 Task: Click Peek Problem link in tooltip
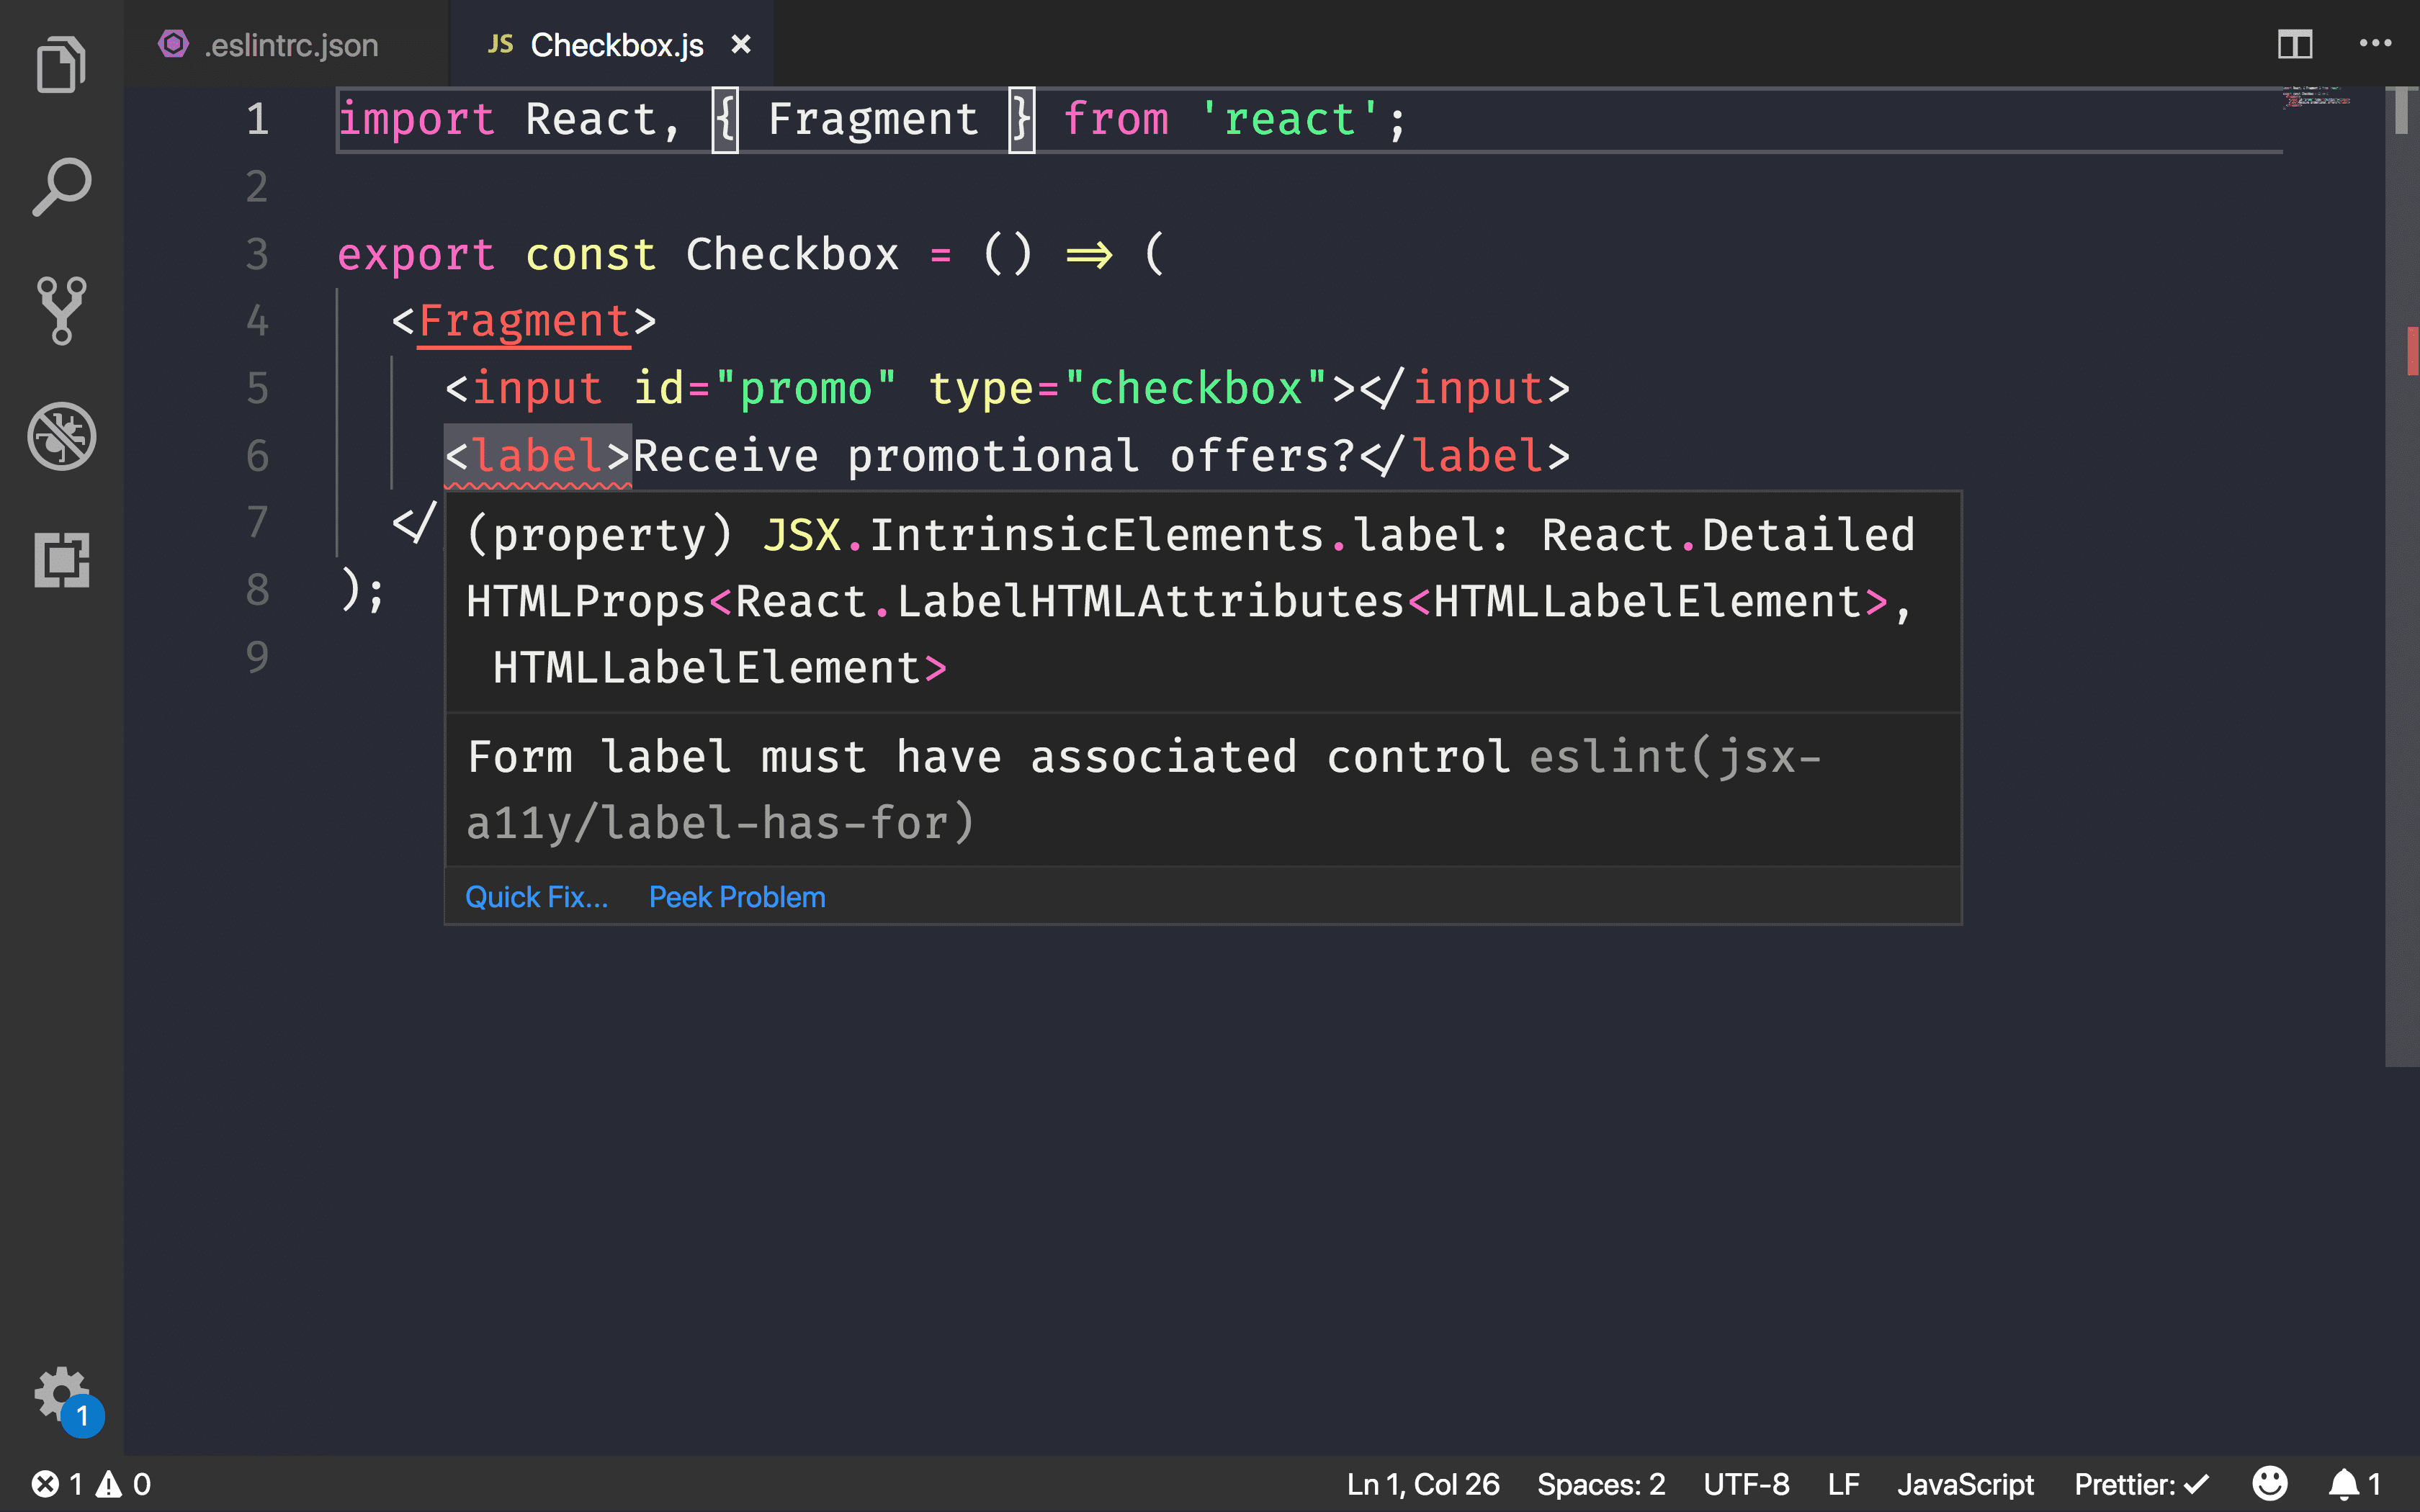(737, 896)
